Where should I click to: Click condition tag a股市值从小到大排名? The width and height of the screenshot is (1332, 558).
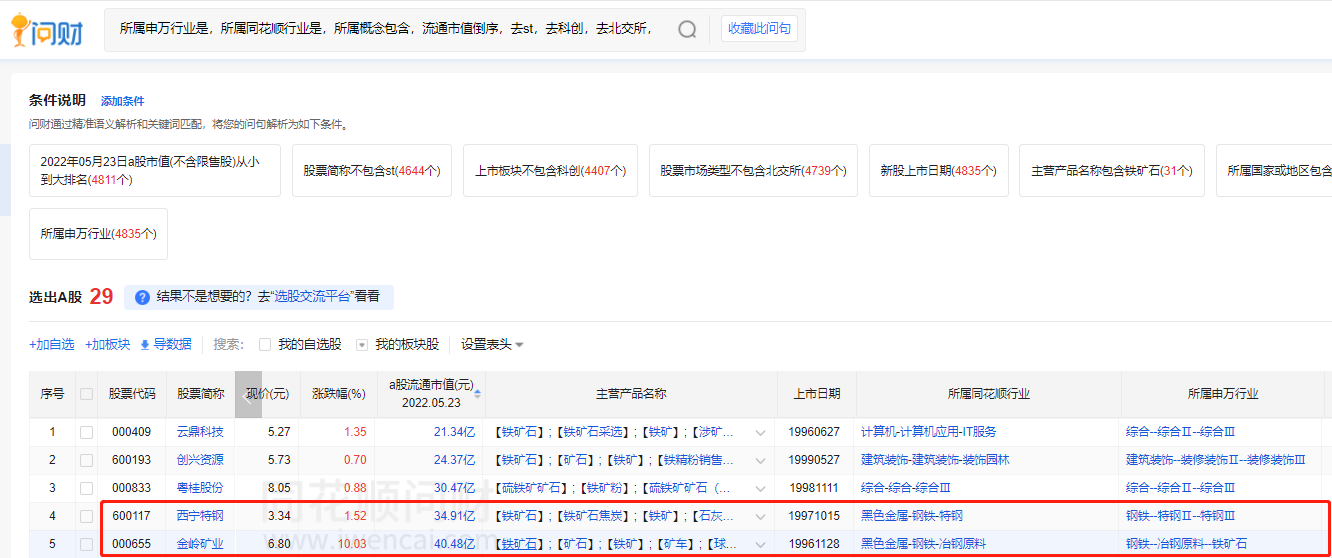pyautogui.click(x=155, y=170)
